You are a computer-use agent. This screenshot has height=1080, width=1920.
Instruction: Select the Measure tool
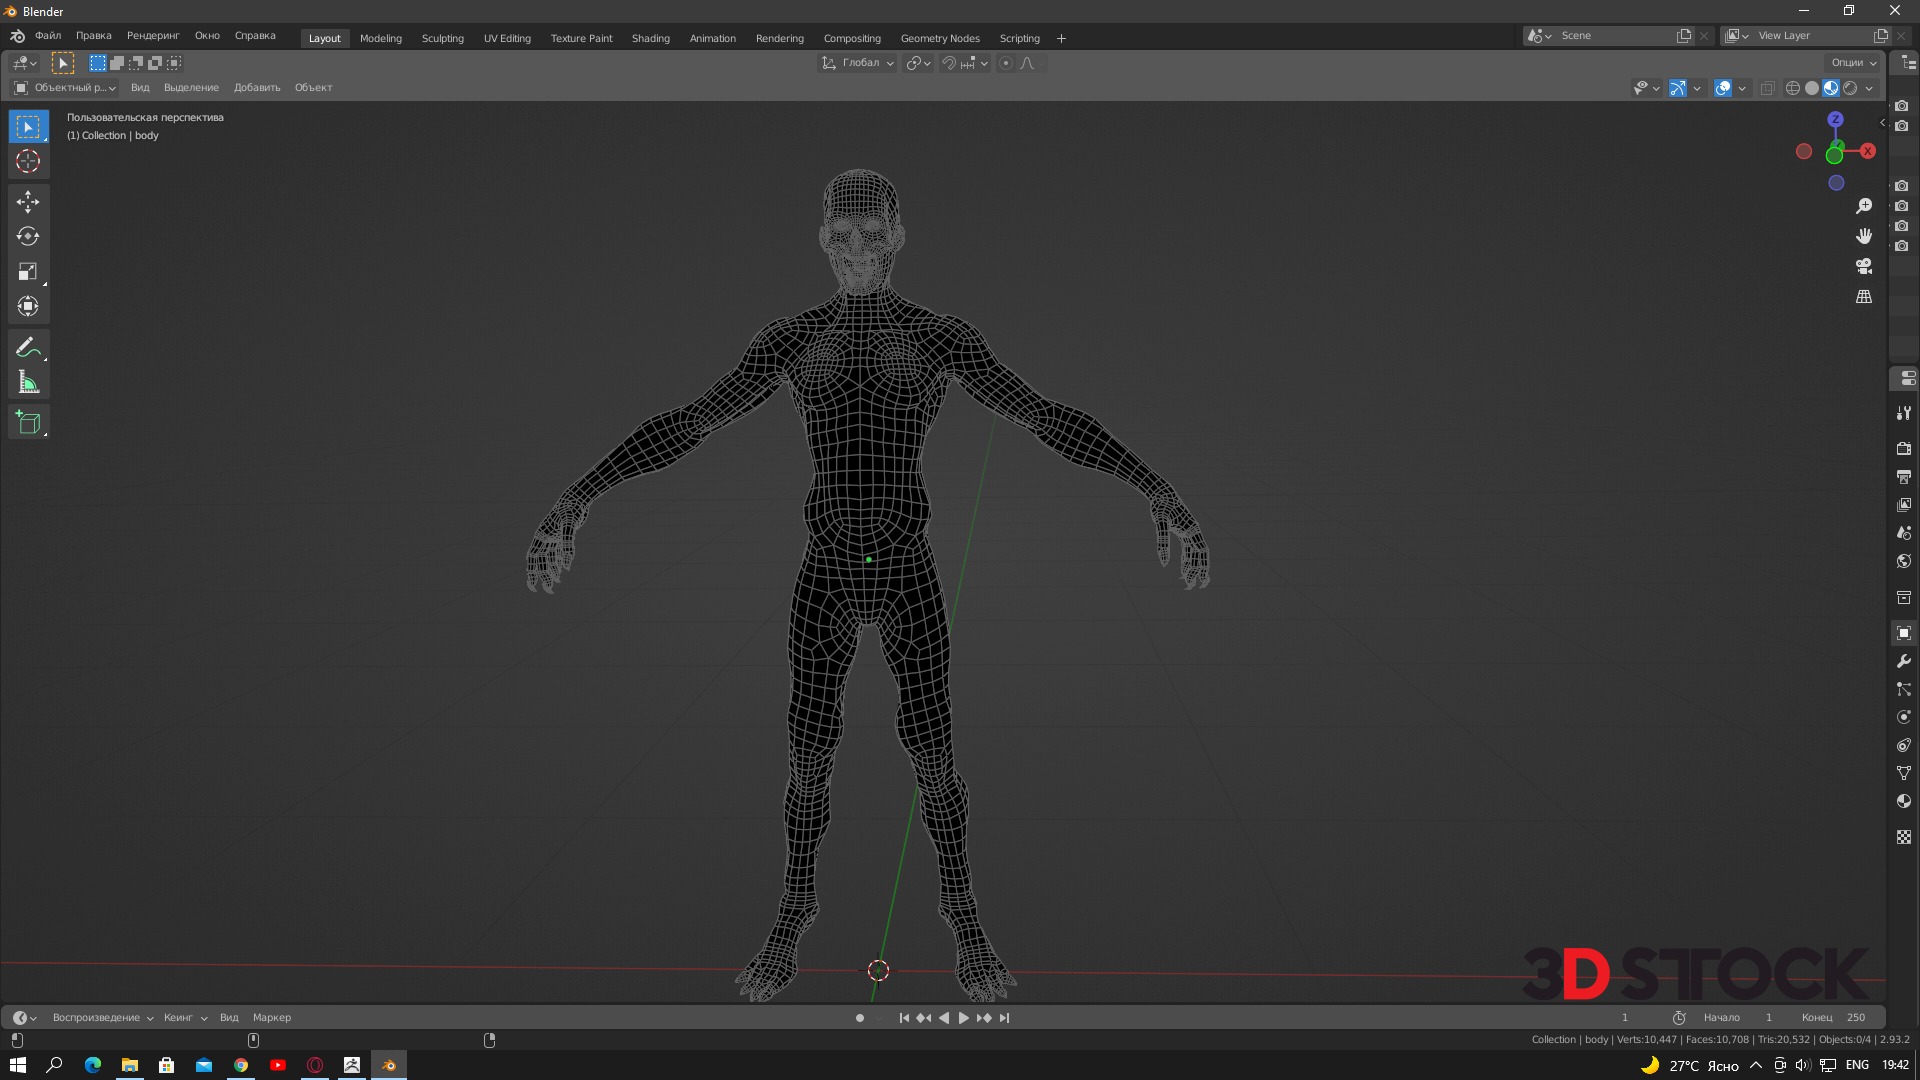point(28,383)
